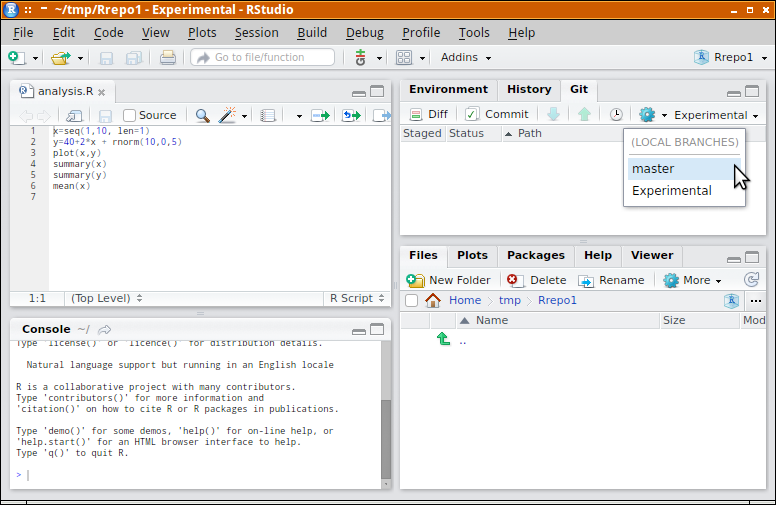The height and width of the screenshot is (505, 776).
Task: Click the Git Push up arrow icon
Action: pyautogui.click(x=584, y=114)
